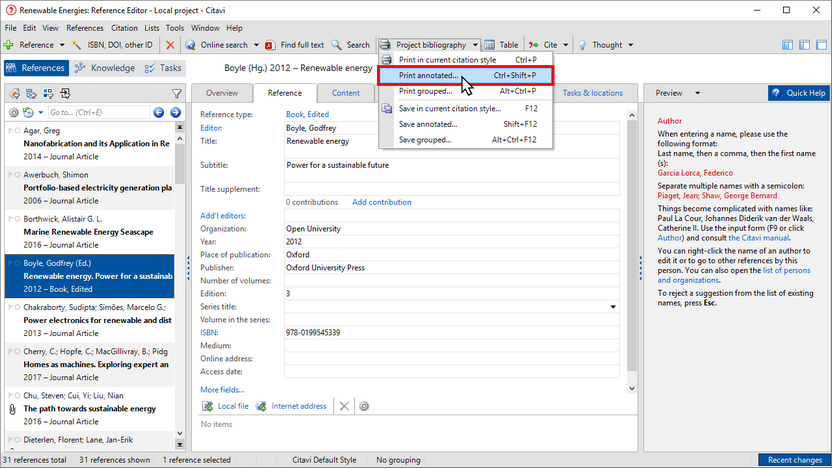The height and width of the screenshot is (468, 832).
Task: Choose Print in current citation style
Action: [466, 60]
